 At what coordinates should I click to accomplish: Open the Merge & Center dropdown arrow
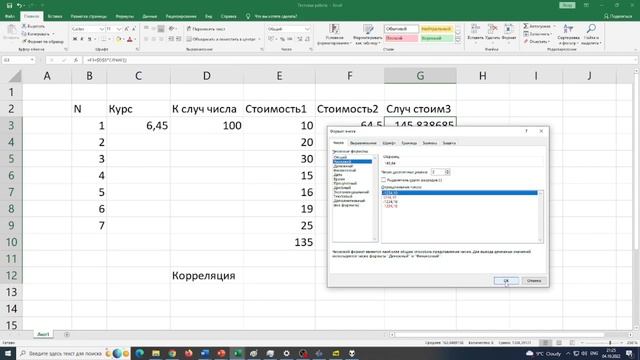click(259, 39)
